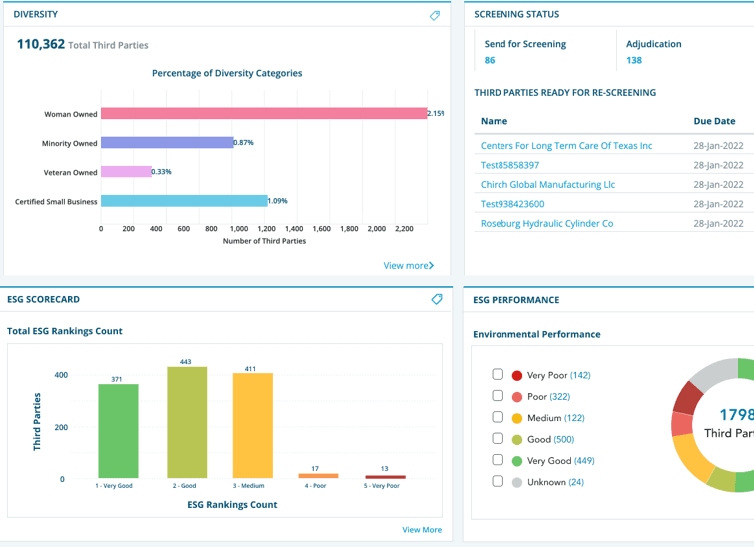Open View More under ESG Scorecard

tap(422, 530)
